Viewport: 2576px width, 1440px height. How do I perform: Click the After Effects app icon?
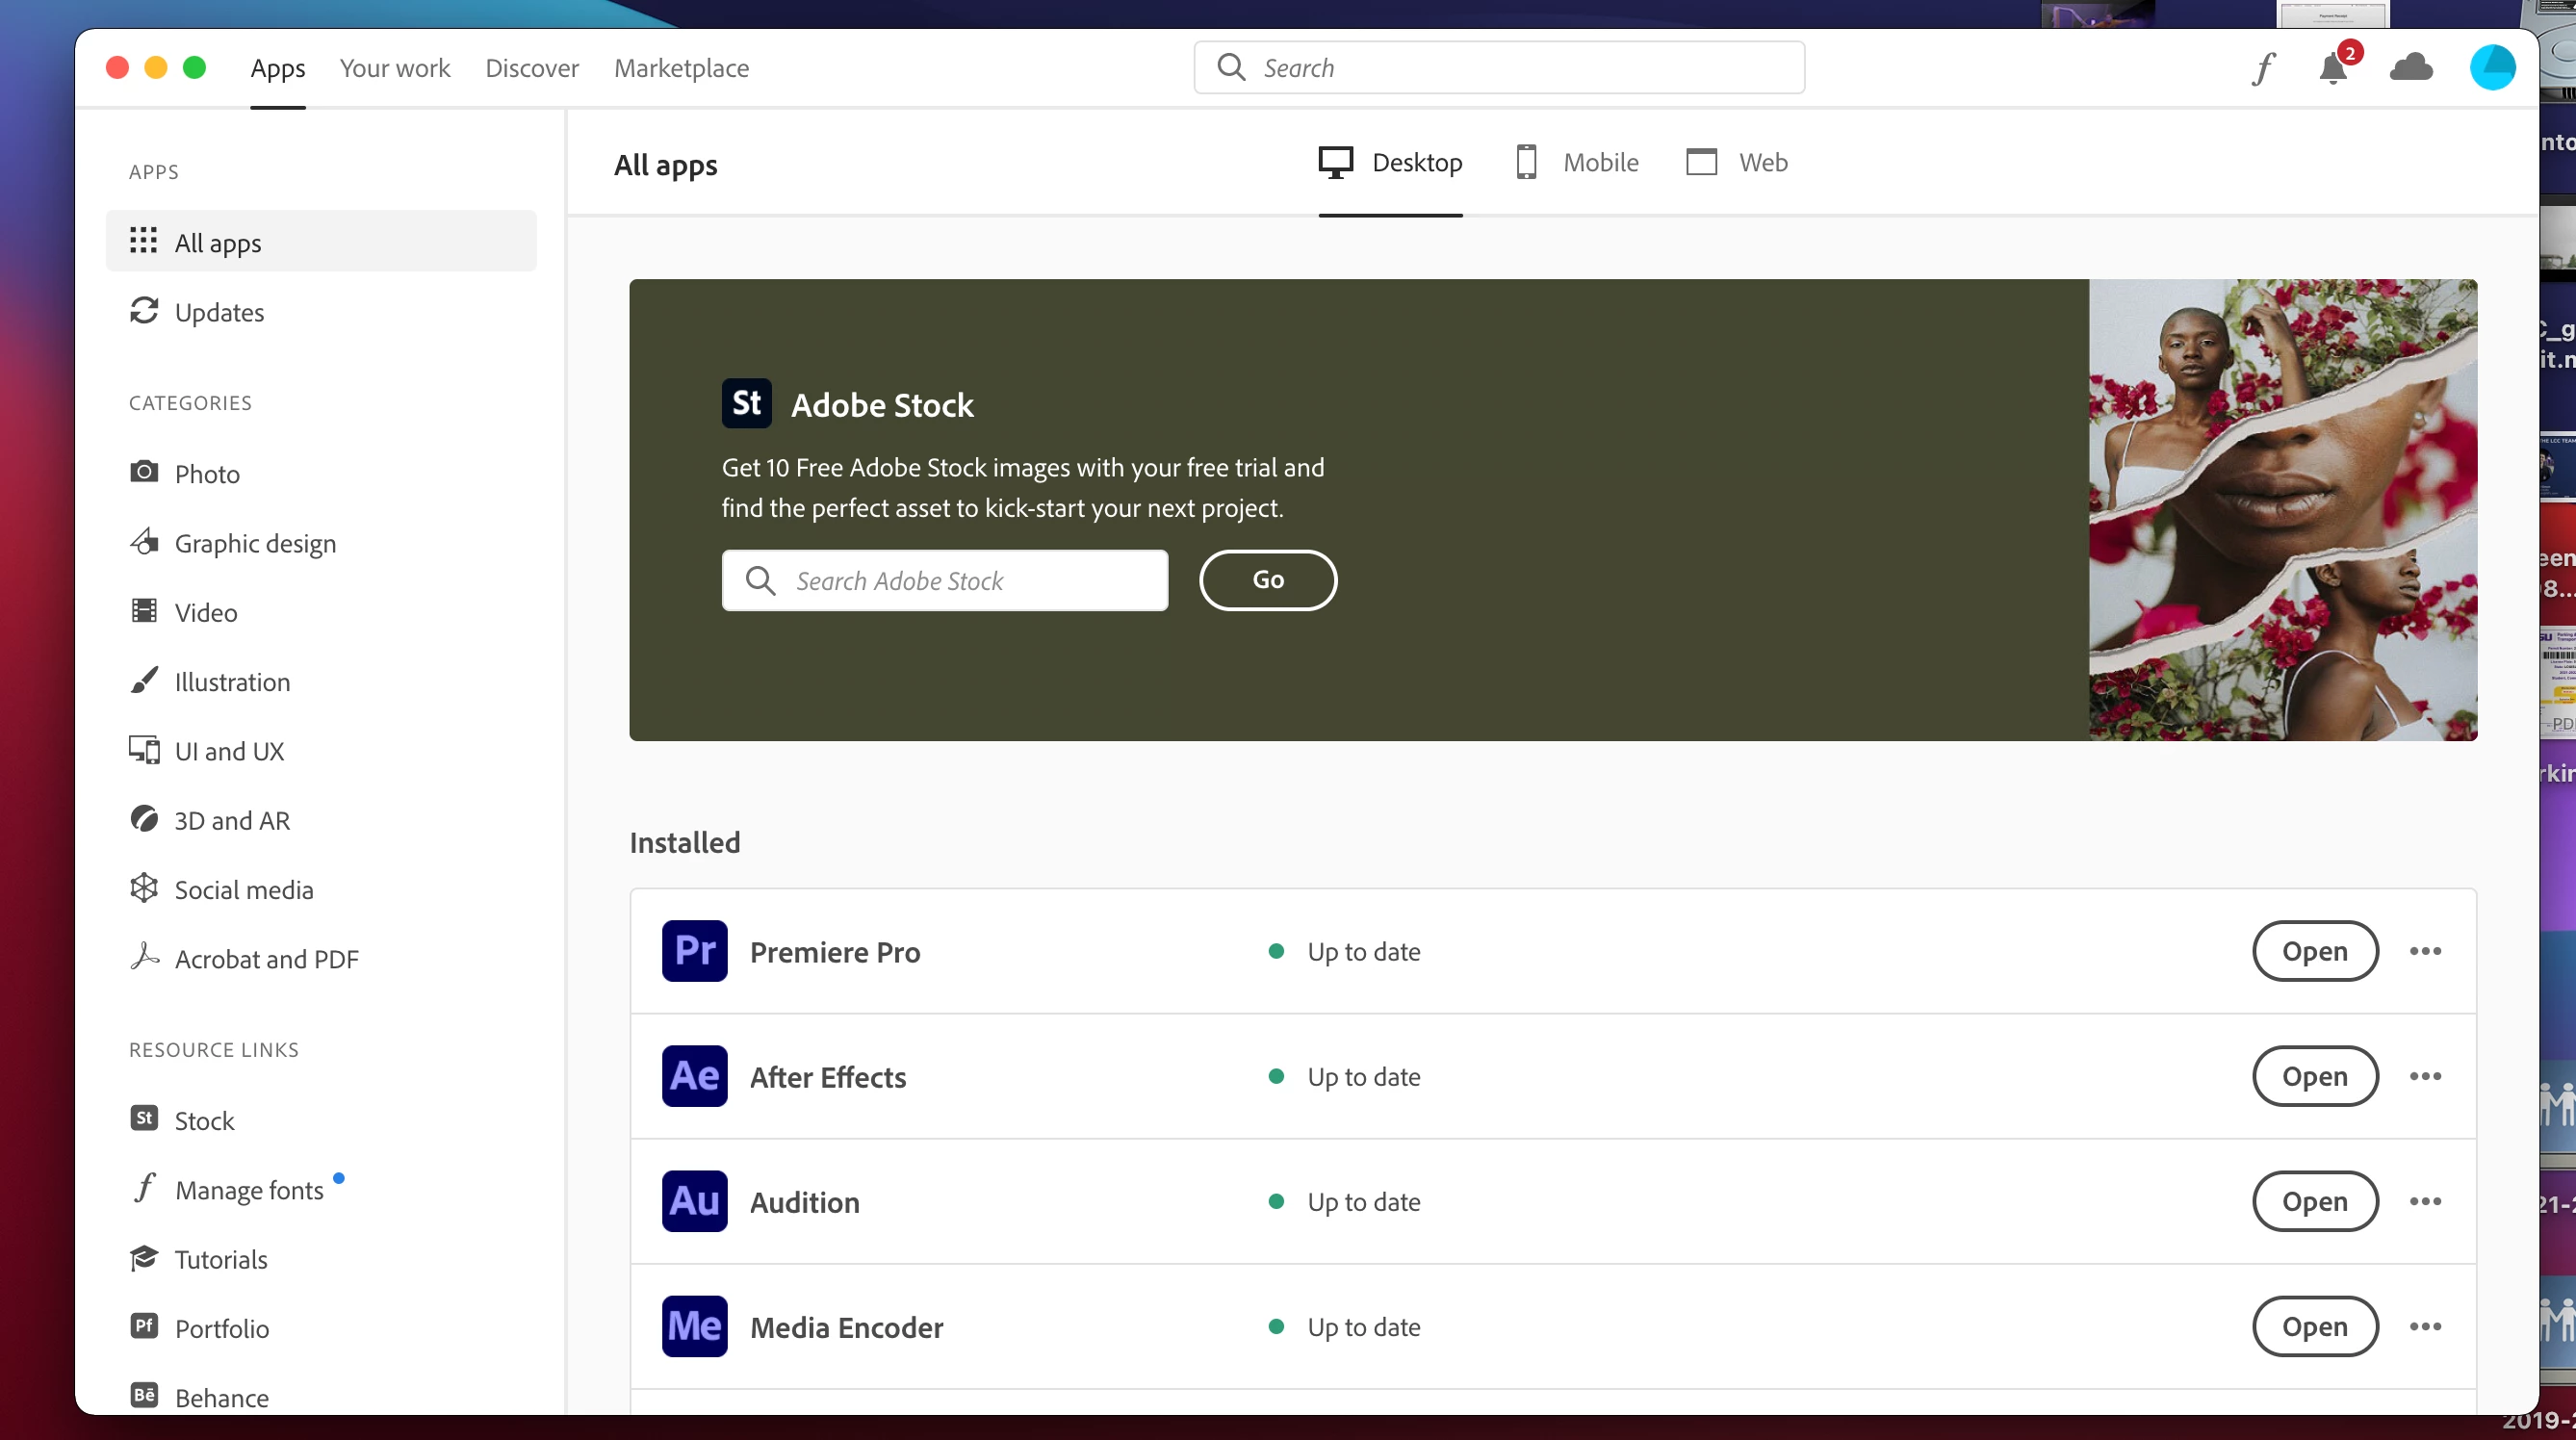coord(694,1076)
